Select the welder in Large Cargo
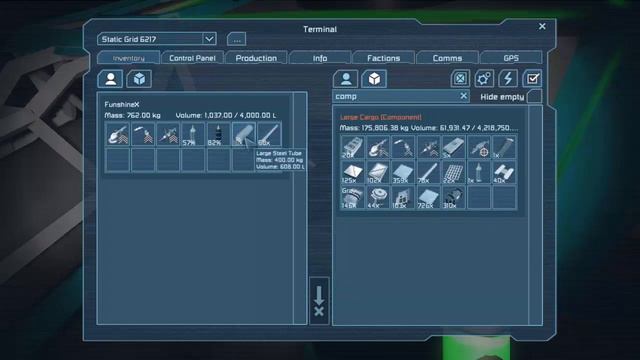640x360 pixels. pyautogui.click(x=403, y=147)
